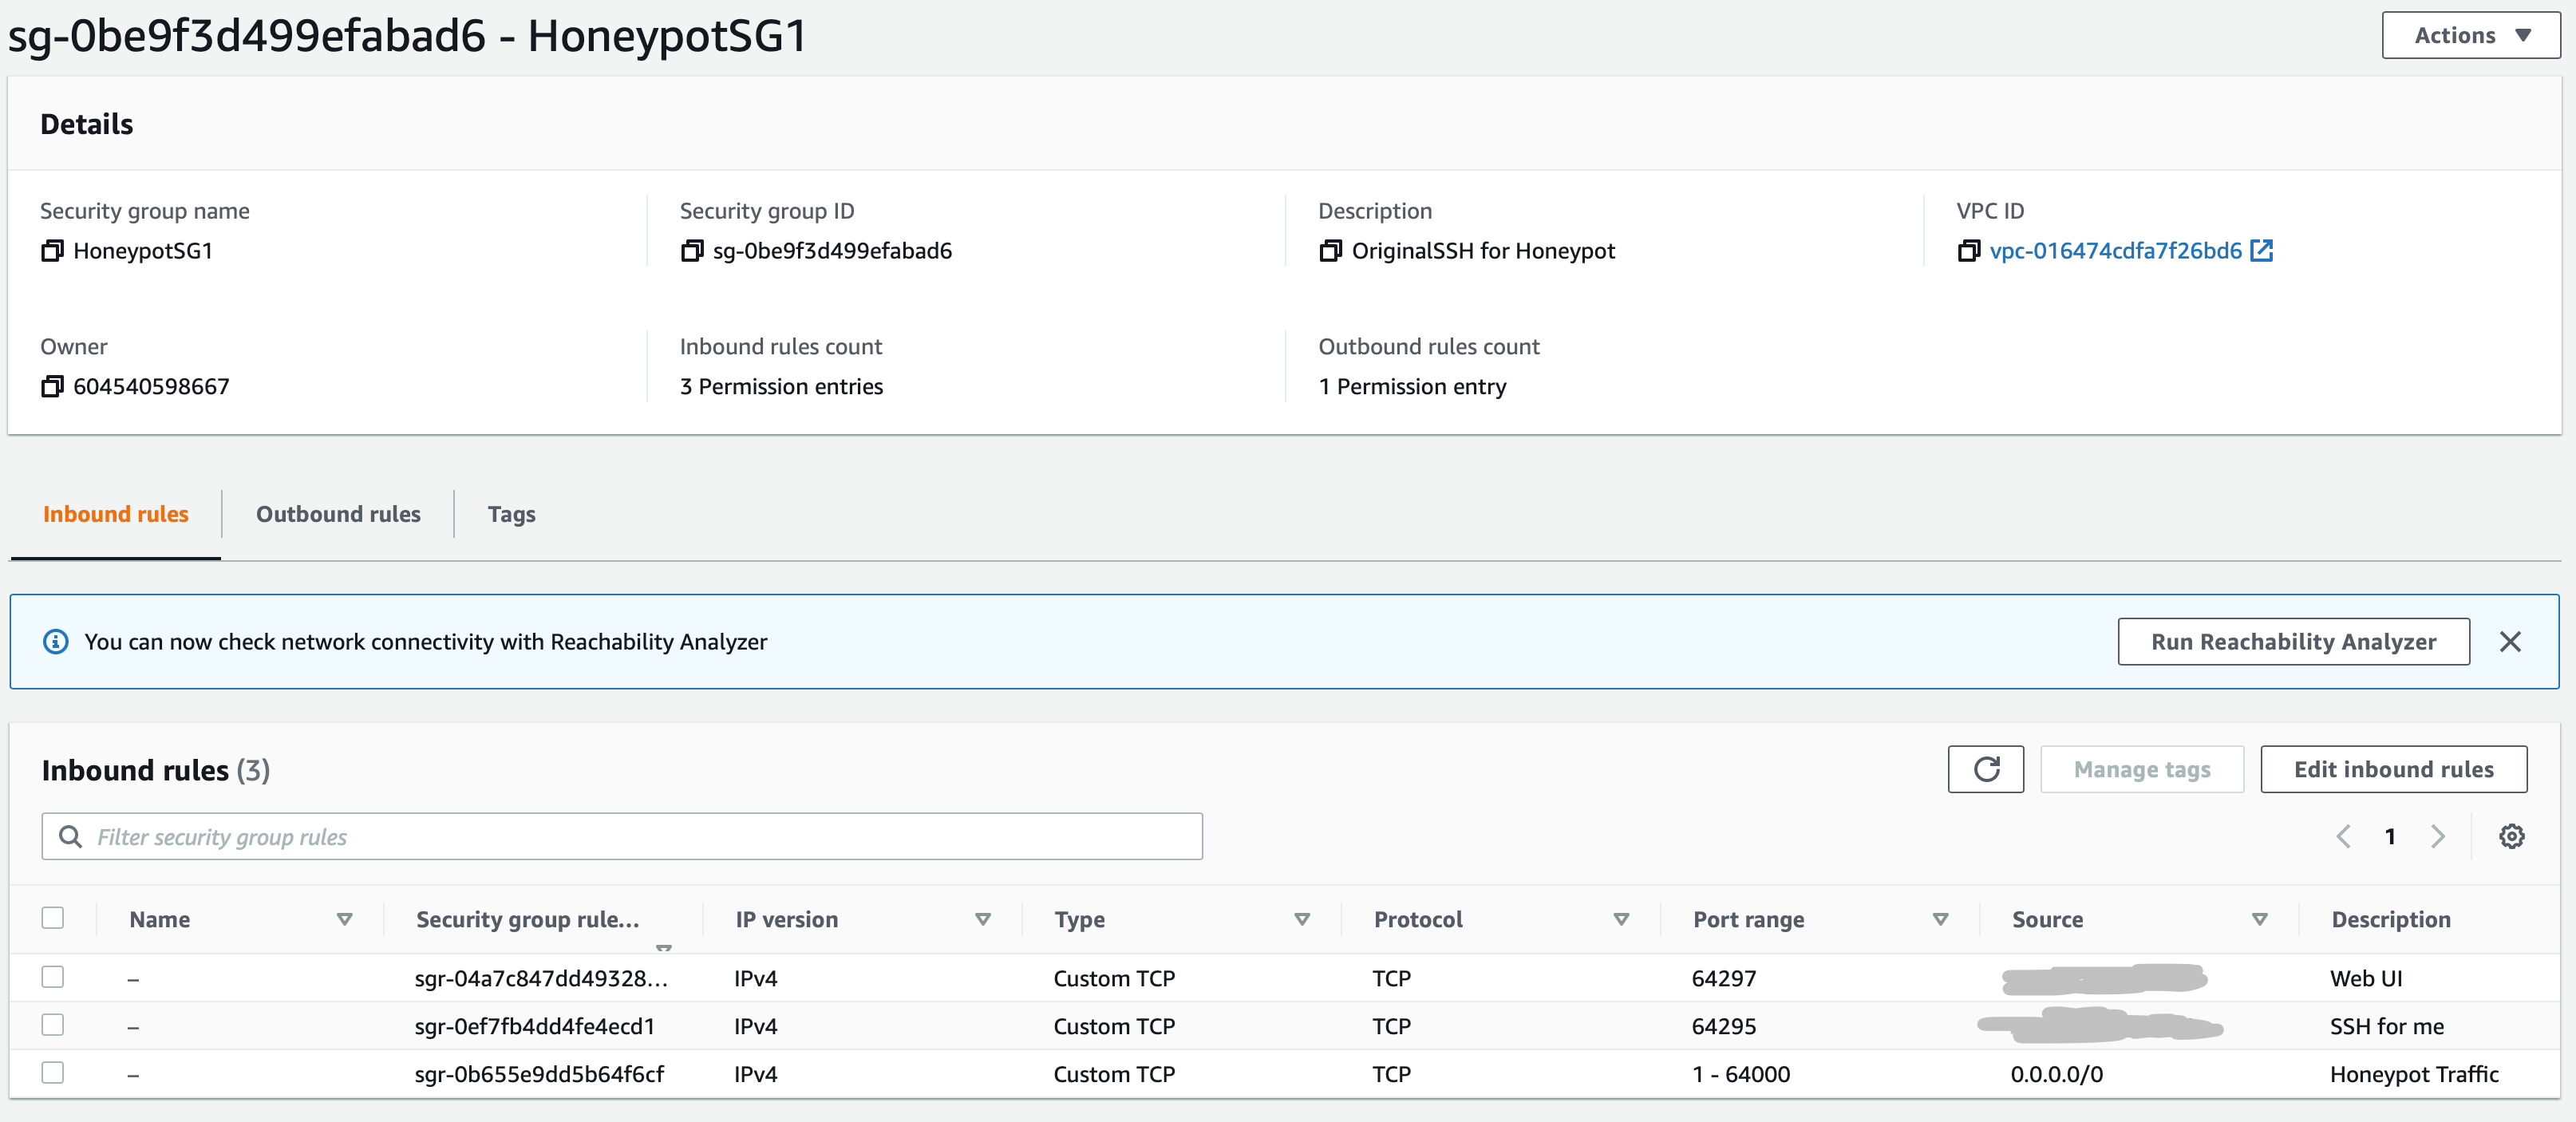2576x1122 pixels.
Task: Copy the OriginalSSH description text
Action: pos(1330,251)
